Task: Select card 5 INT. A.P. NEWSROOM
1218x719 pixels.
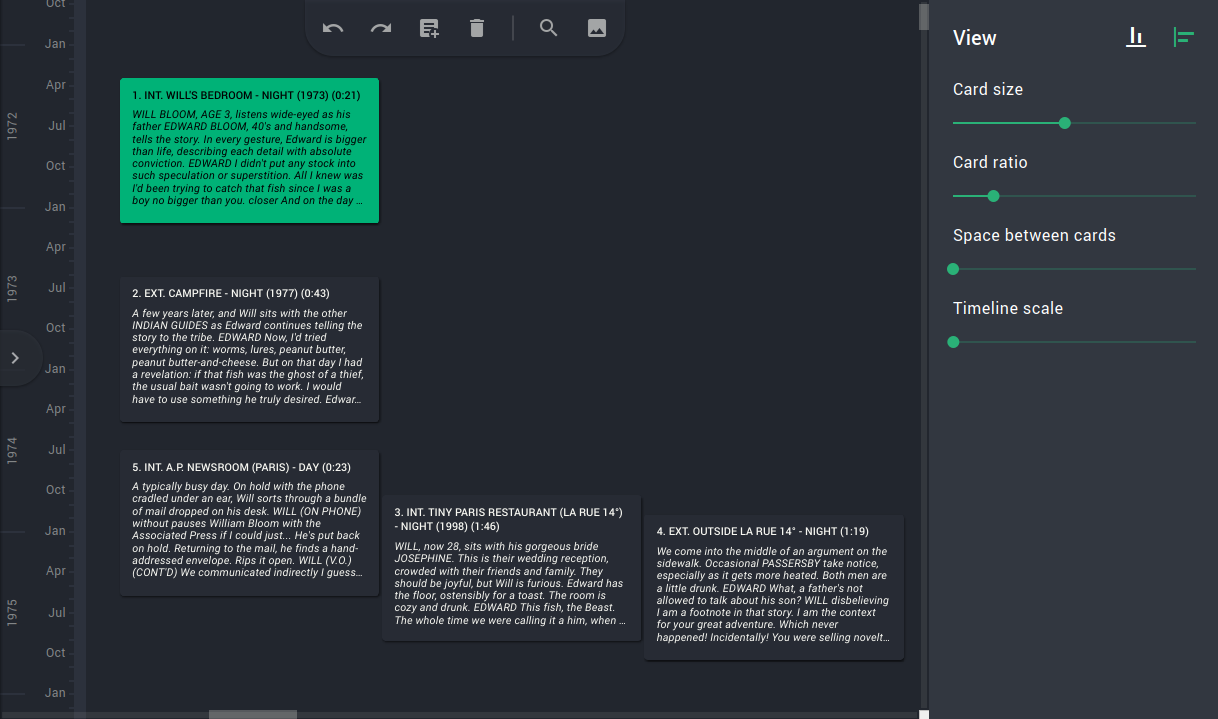Action: coord(250,523)
